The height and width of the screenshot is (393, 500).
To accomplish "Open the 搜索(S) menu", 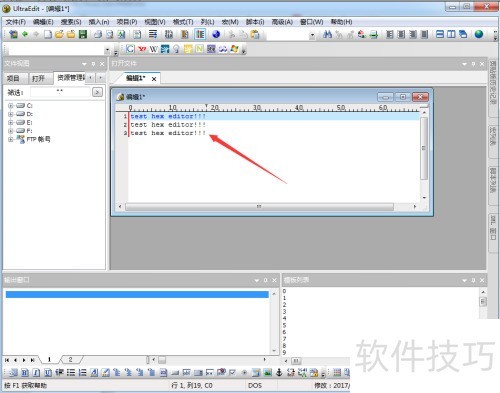I will 71,22.
